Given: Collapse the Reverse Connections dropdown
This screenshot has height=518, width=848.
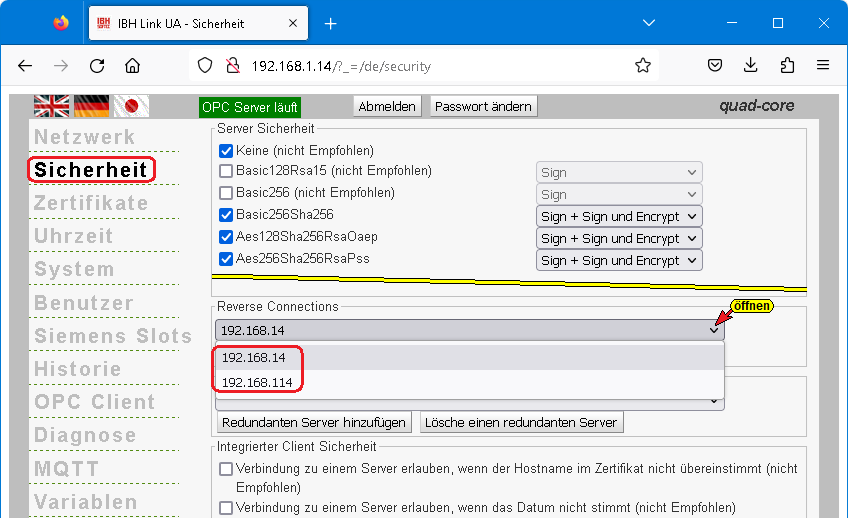Looking at the screenshot, I should tap(469, 330).
